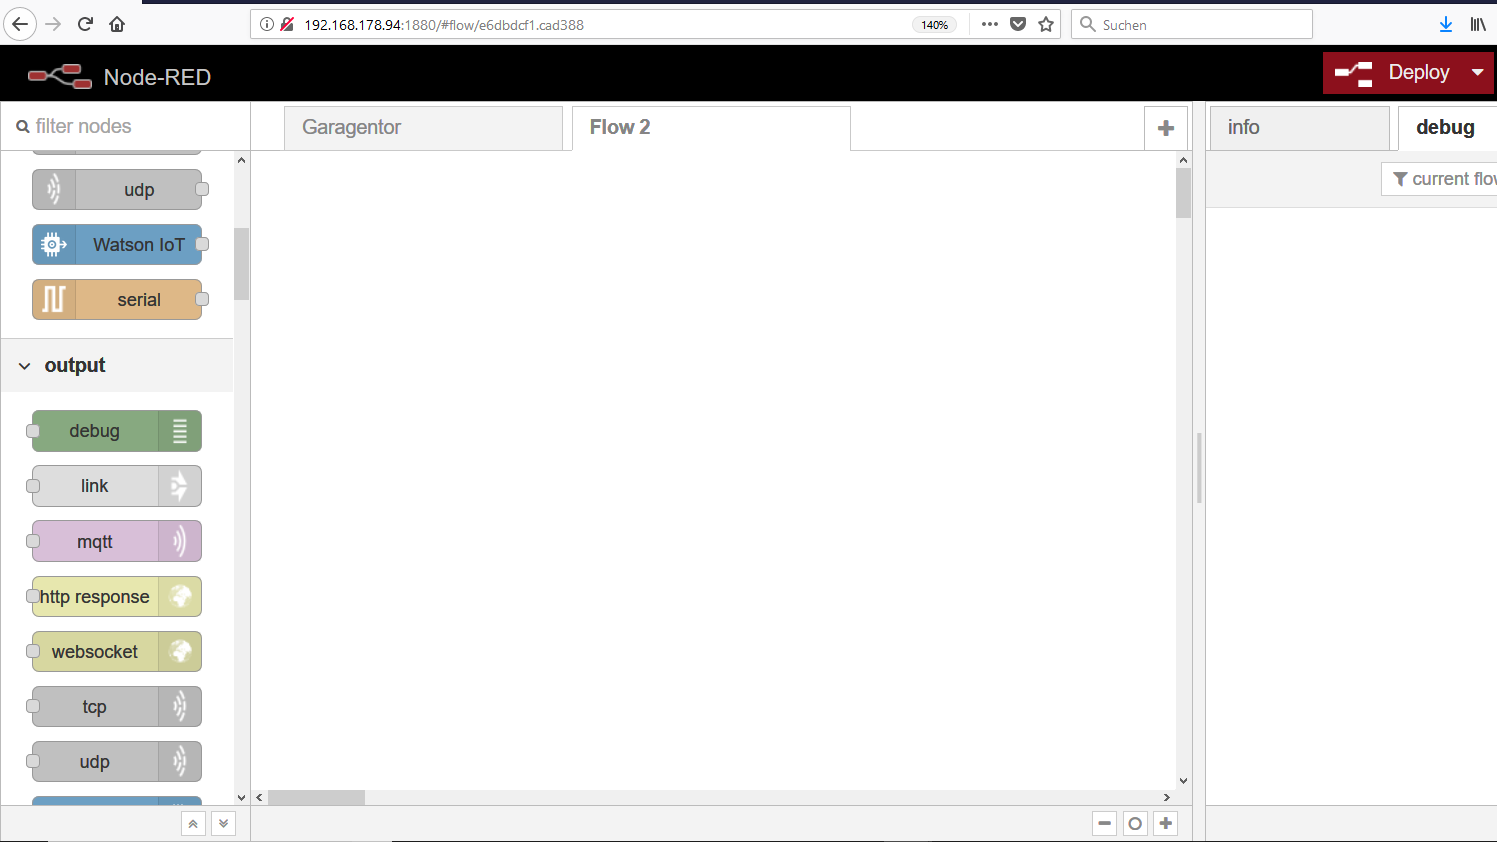Open the Deploy dropdown arrow
The image size is (1497, 842).
[1477, 73]
